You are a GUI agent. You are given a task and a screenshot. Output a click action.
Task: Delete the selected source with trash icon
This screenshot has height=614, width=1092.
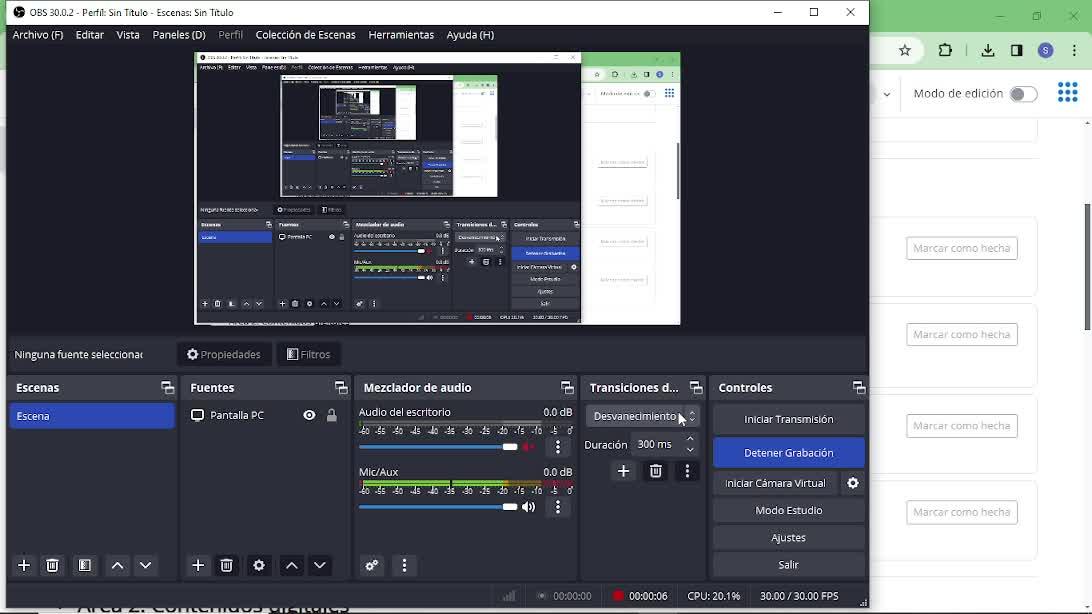[227, 566]
